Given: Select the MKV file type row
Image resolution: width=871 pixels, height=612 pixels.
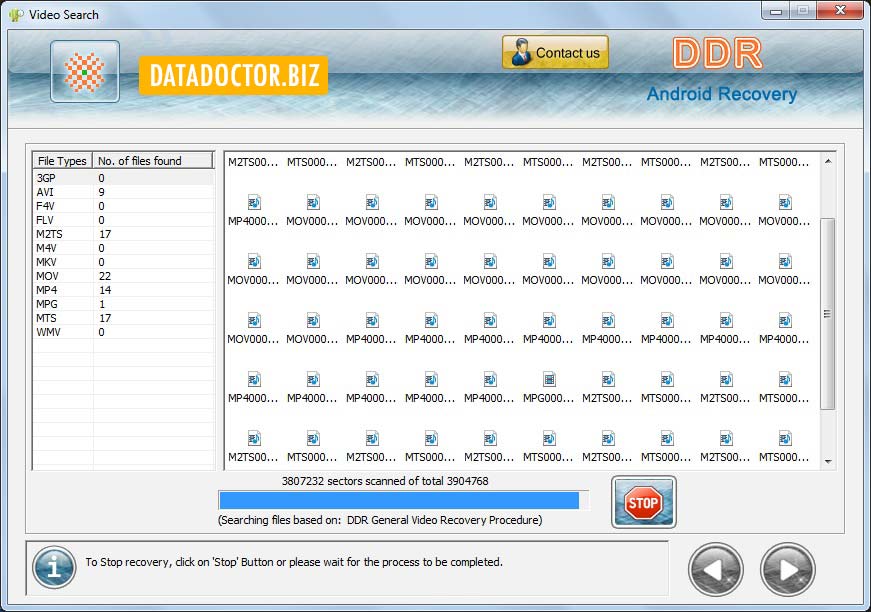Looking at the screenshot, I should 123,262.
